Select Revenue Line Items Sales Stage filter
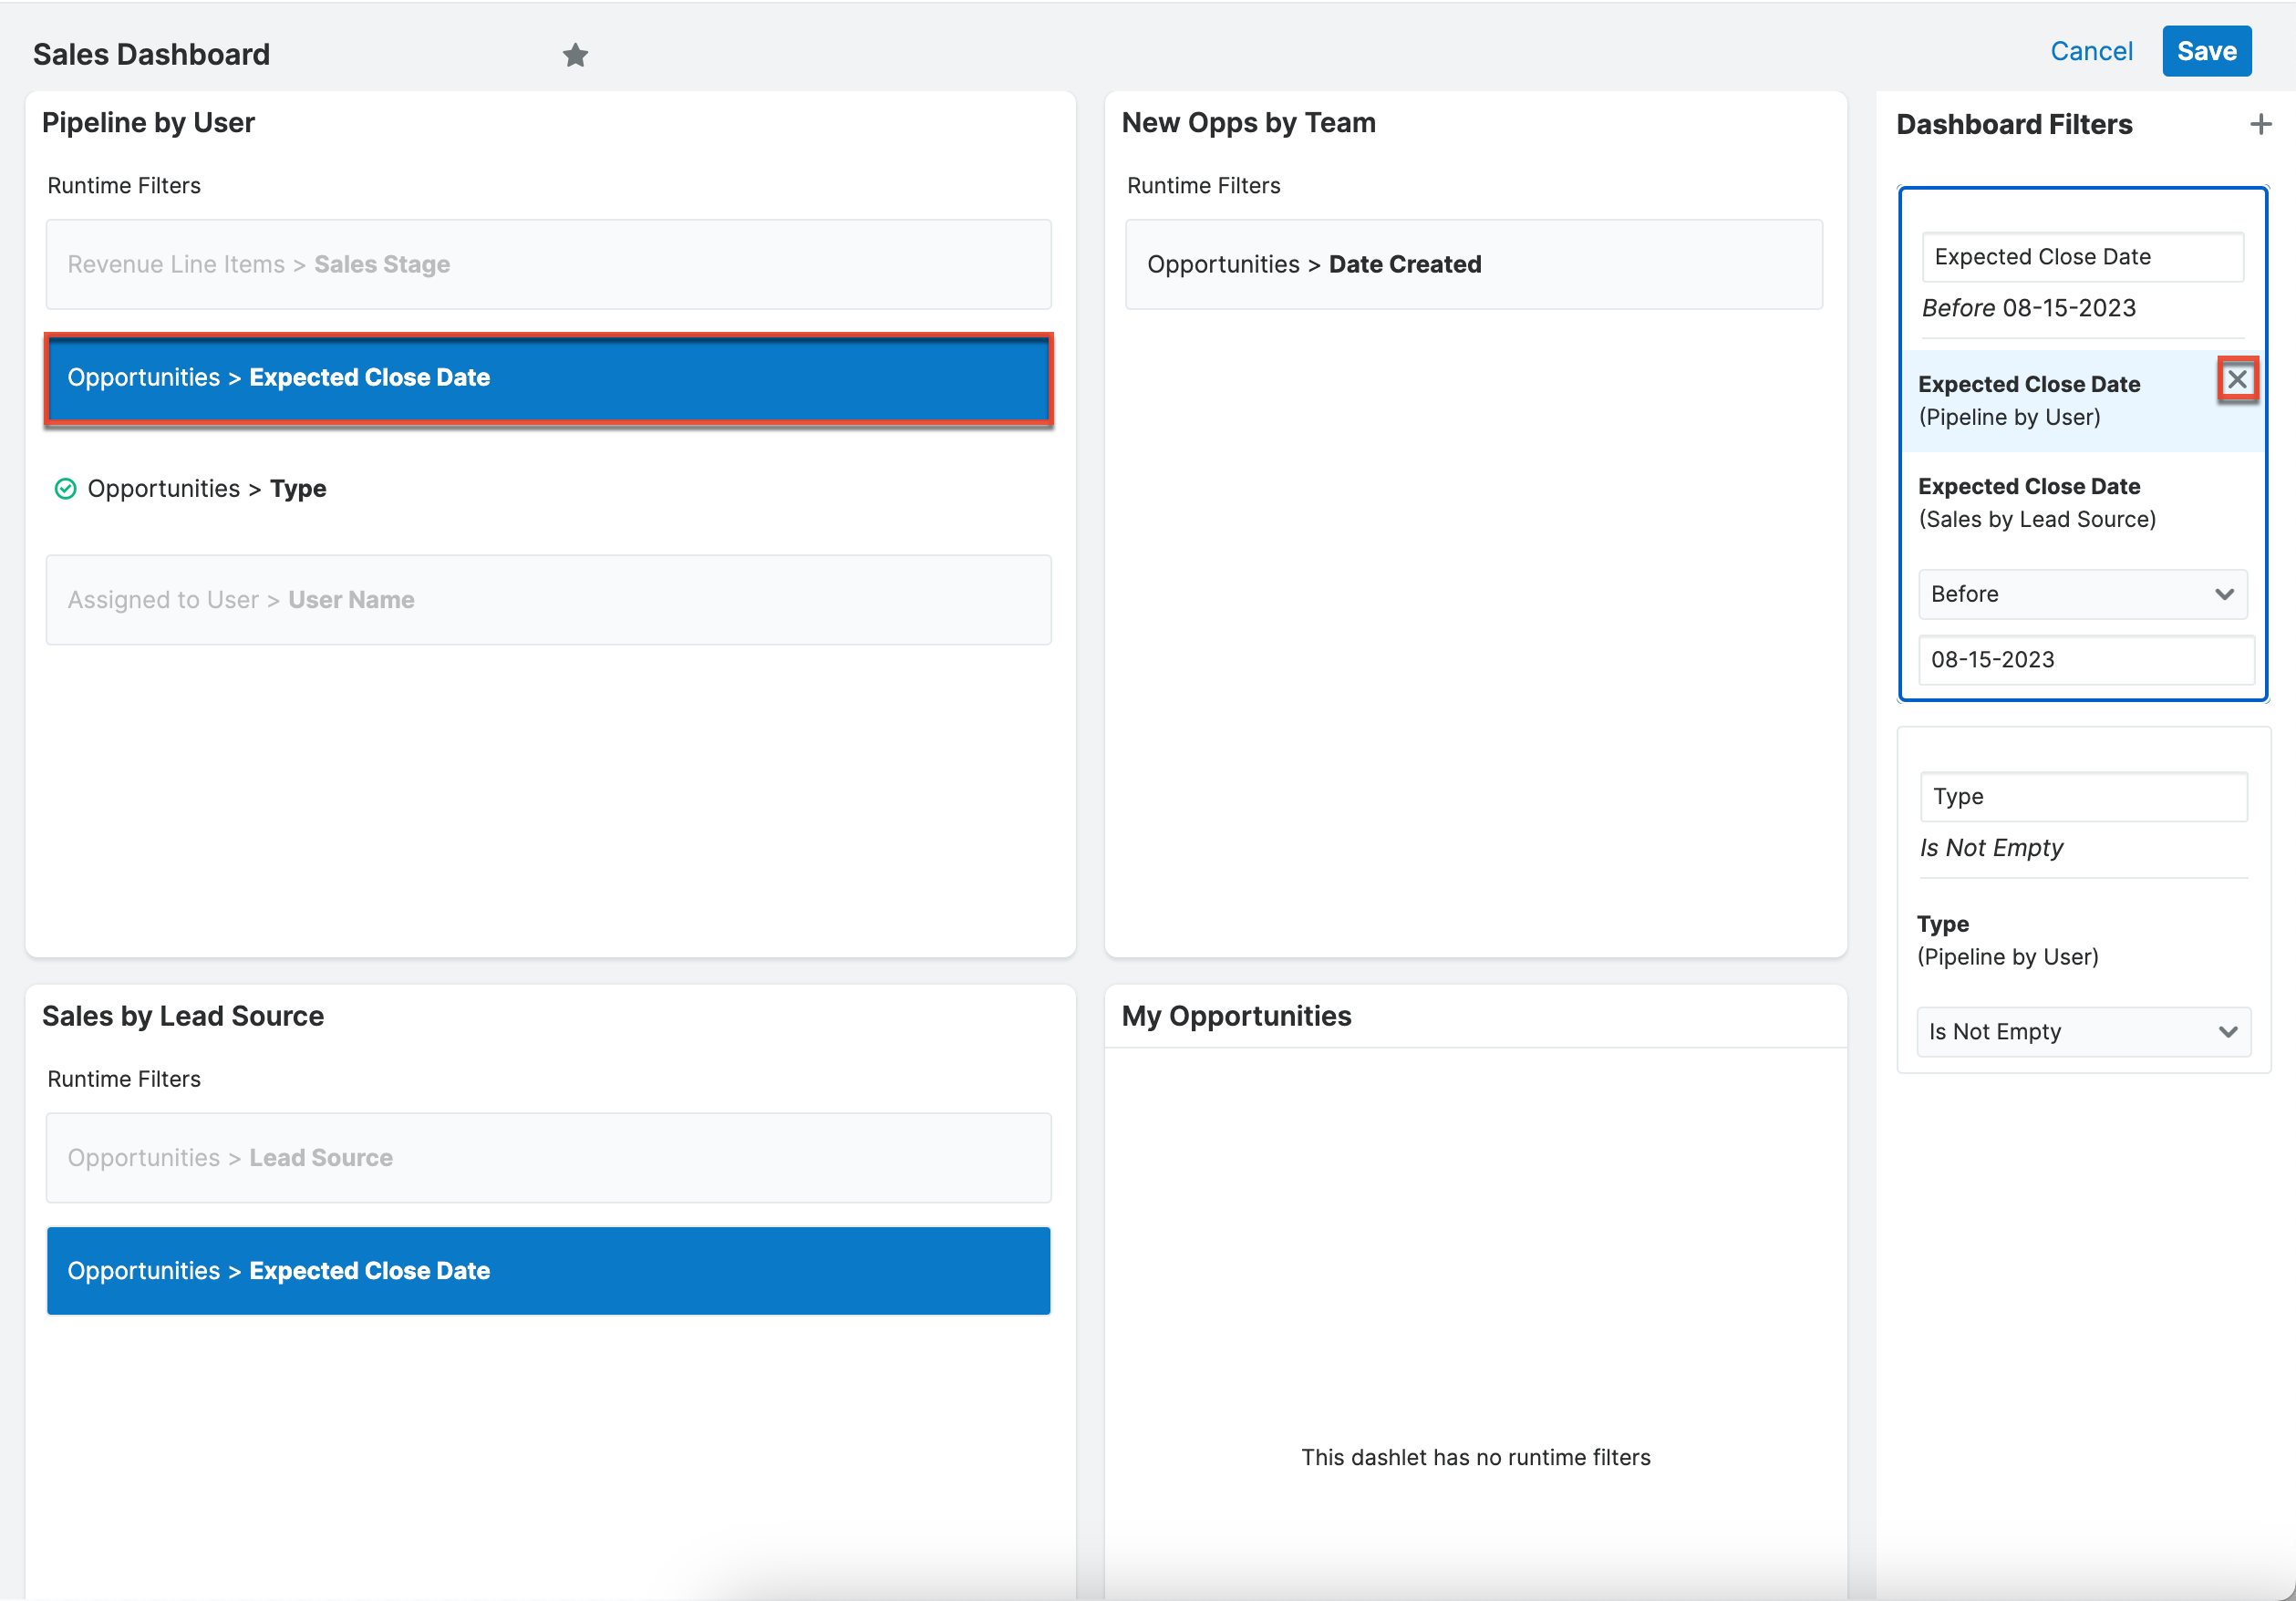 click(x=548, y=264)
